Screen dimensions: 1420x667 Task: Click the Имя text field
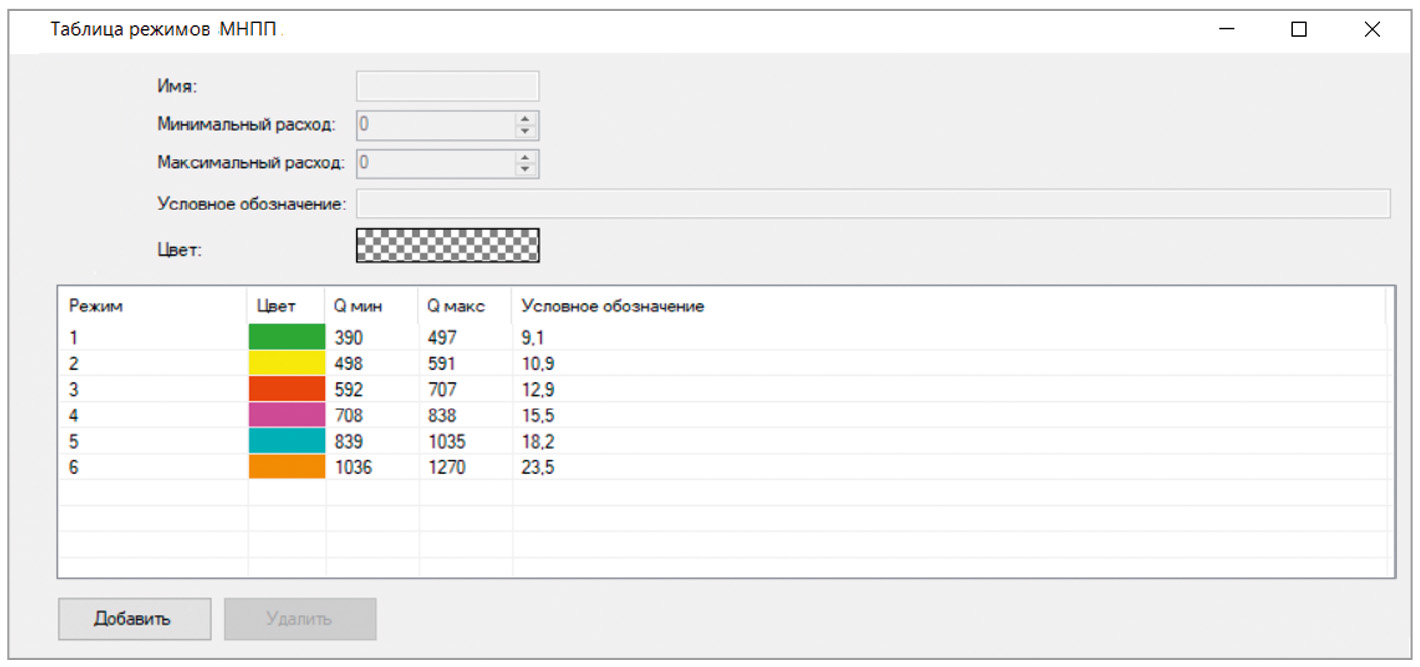[x=447, y=87]
